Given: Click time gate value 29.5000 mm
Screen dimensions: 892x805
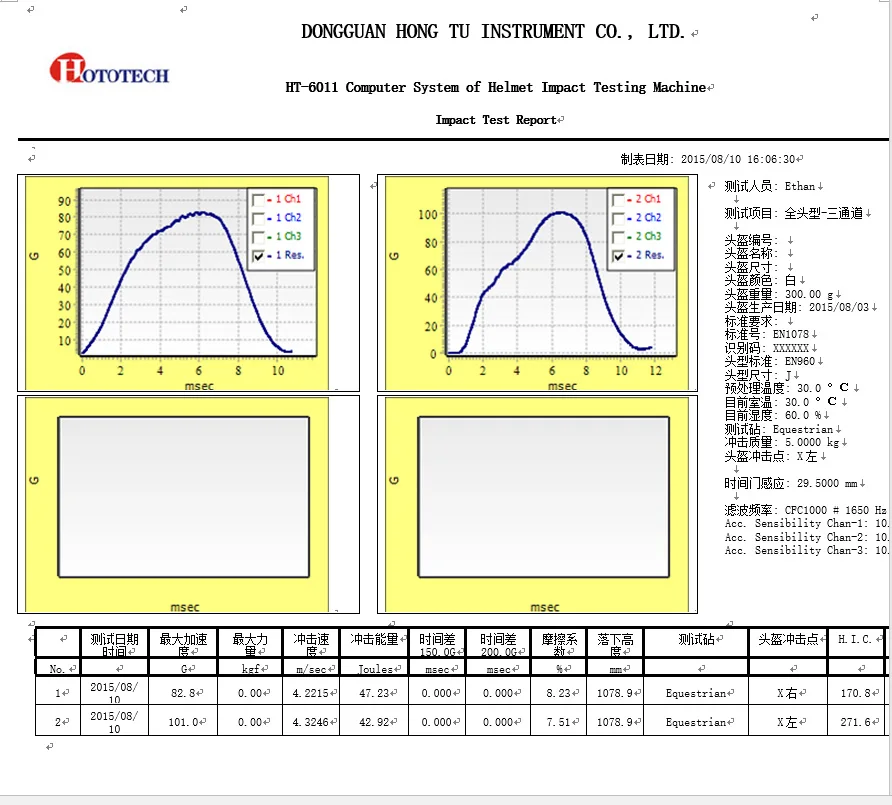Looking at the screenshot, I should (x=827, y=483).
